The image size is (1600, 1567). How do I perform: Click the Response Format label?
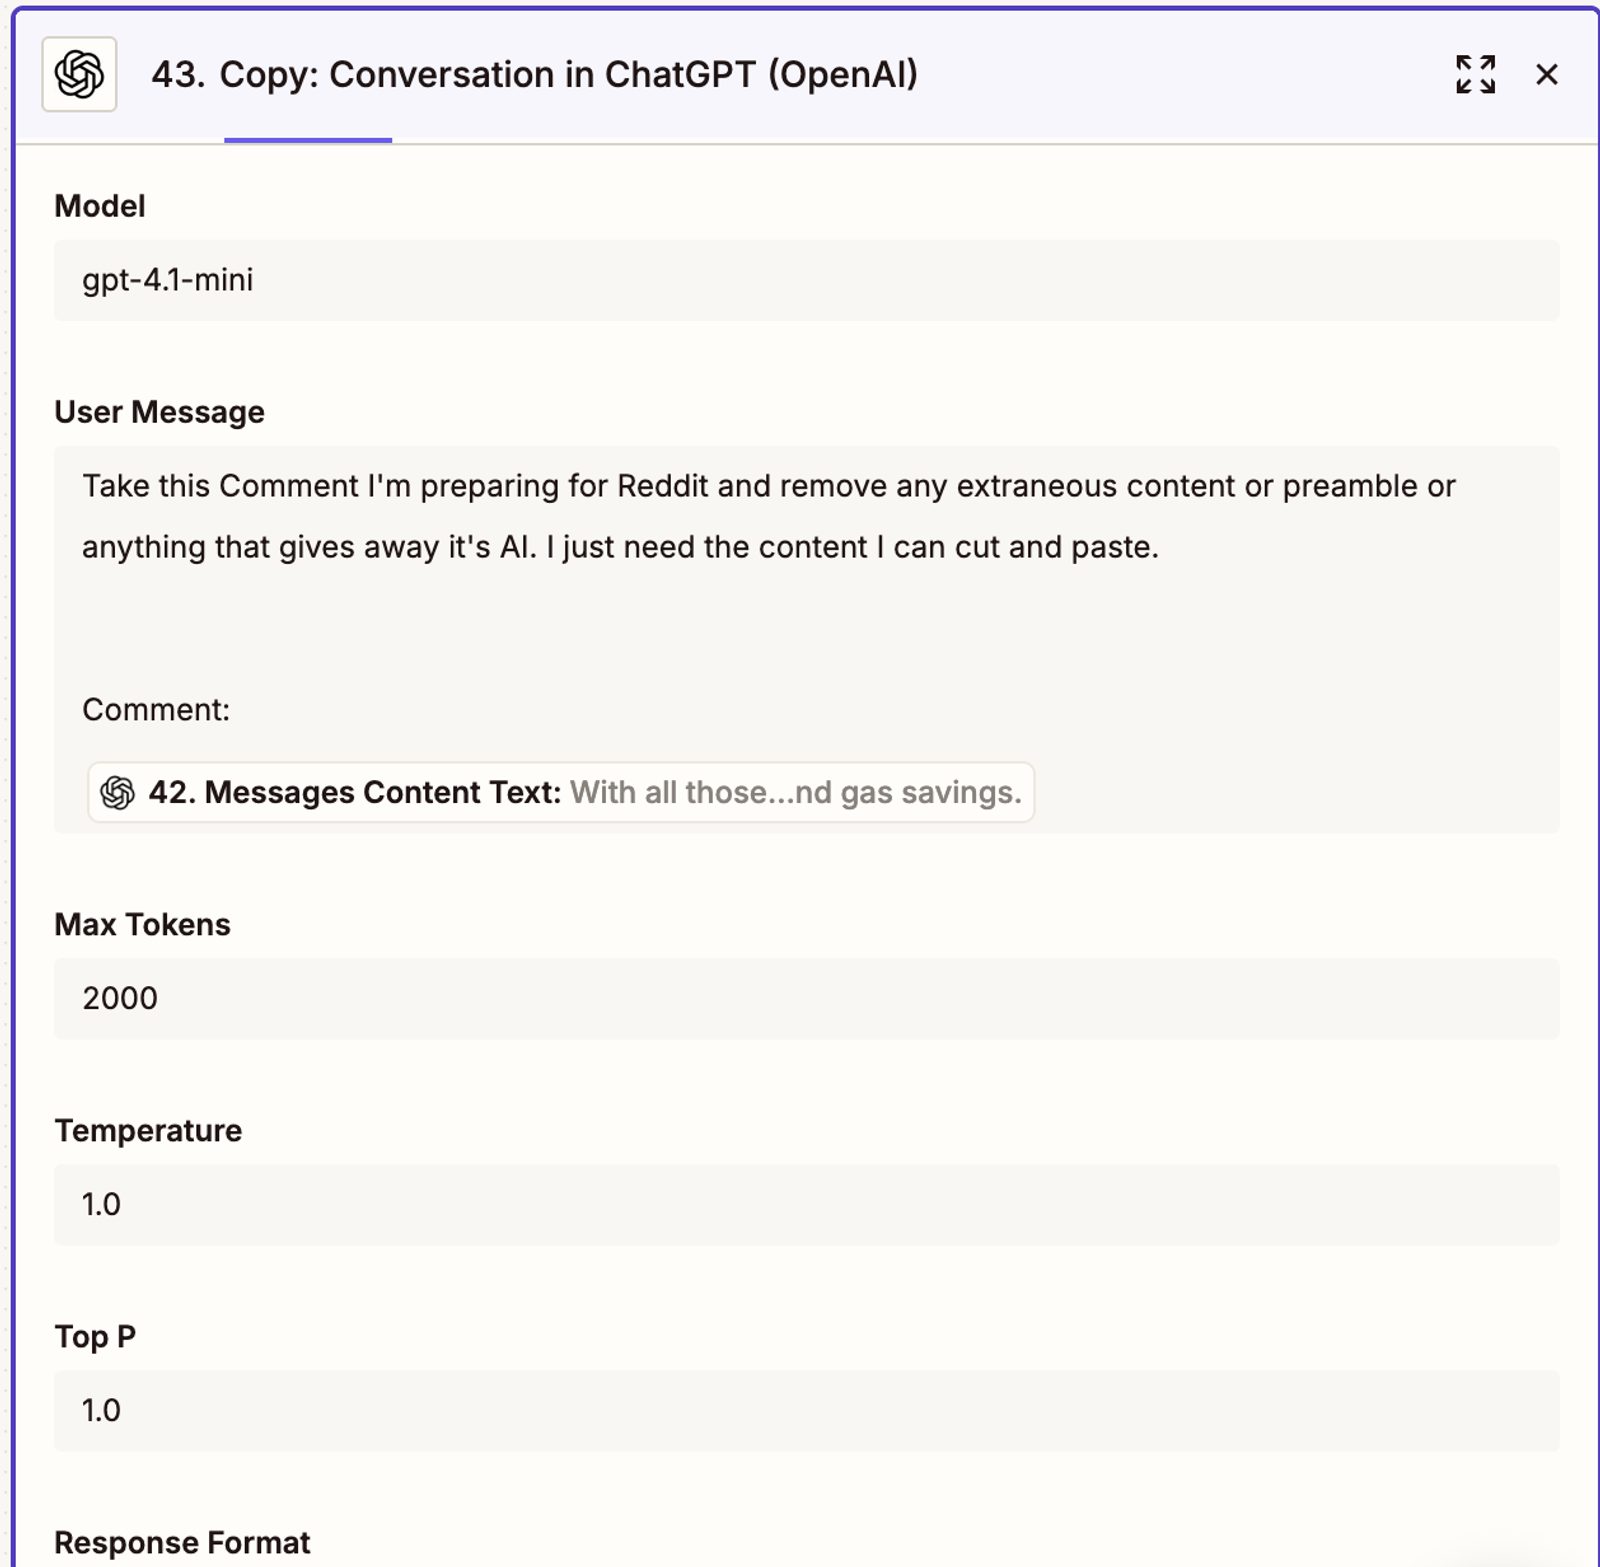coord(182,1543)
